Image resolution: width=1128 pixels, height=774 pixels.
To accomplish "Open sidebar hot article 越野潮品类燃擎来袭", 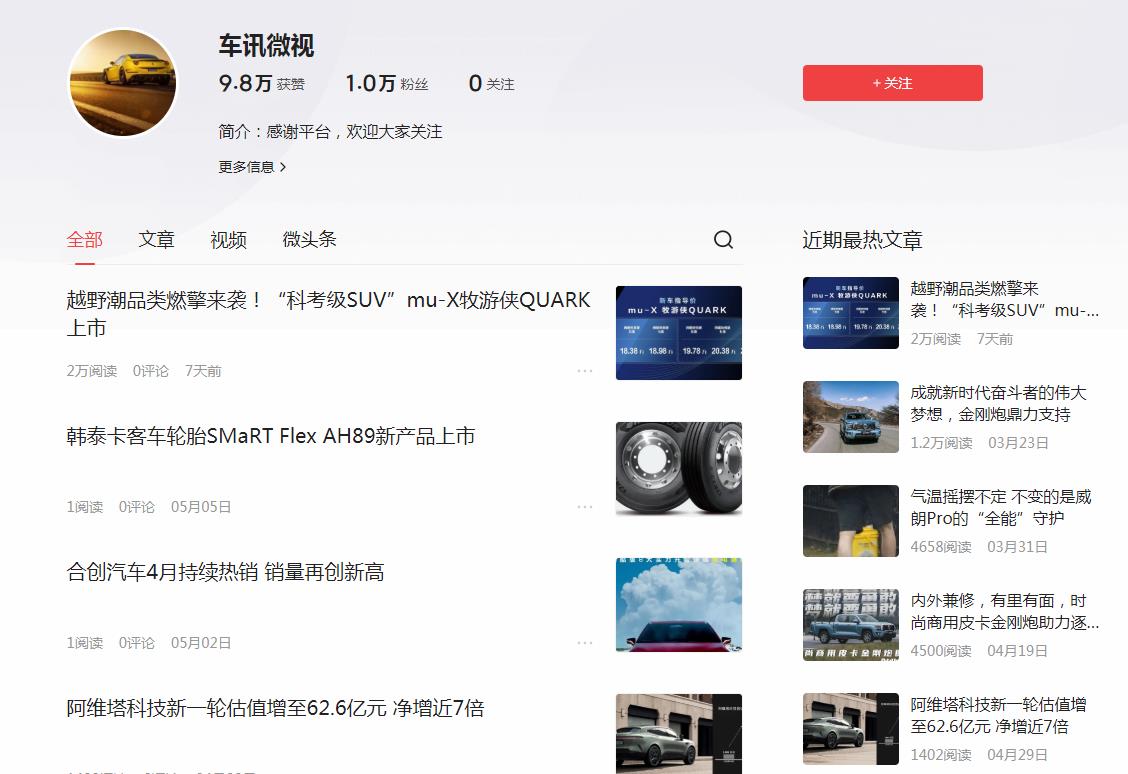I will pyautogui.click(x=1004, y=299).
